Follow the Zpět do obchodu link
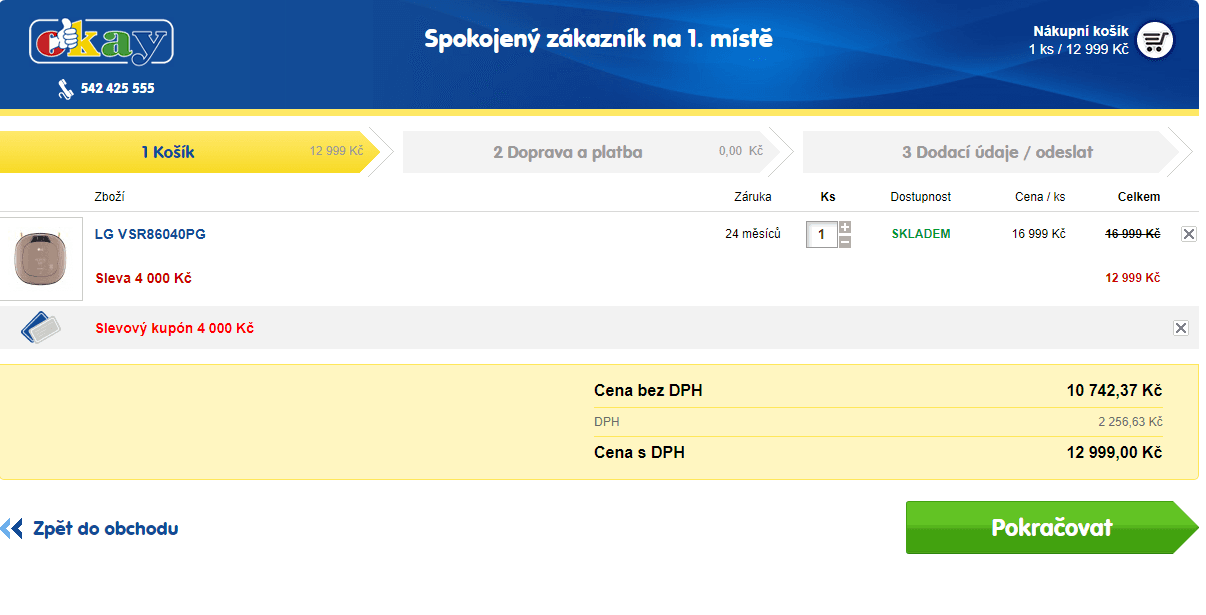The height and width of the screenshot is (615, 1206). pos(106,529)
